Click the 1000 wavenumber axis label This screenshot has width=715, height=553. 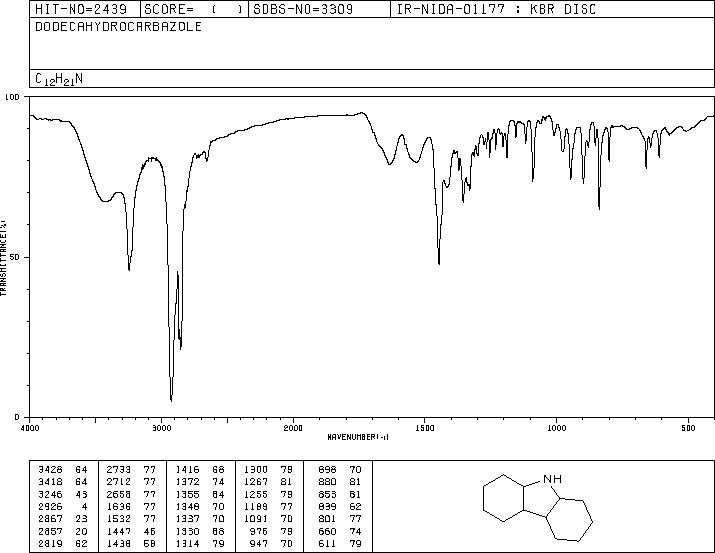coord(556,428)
